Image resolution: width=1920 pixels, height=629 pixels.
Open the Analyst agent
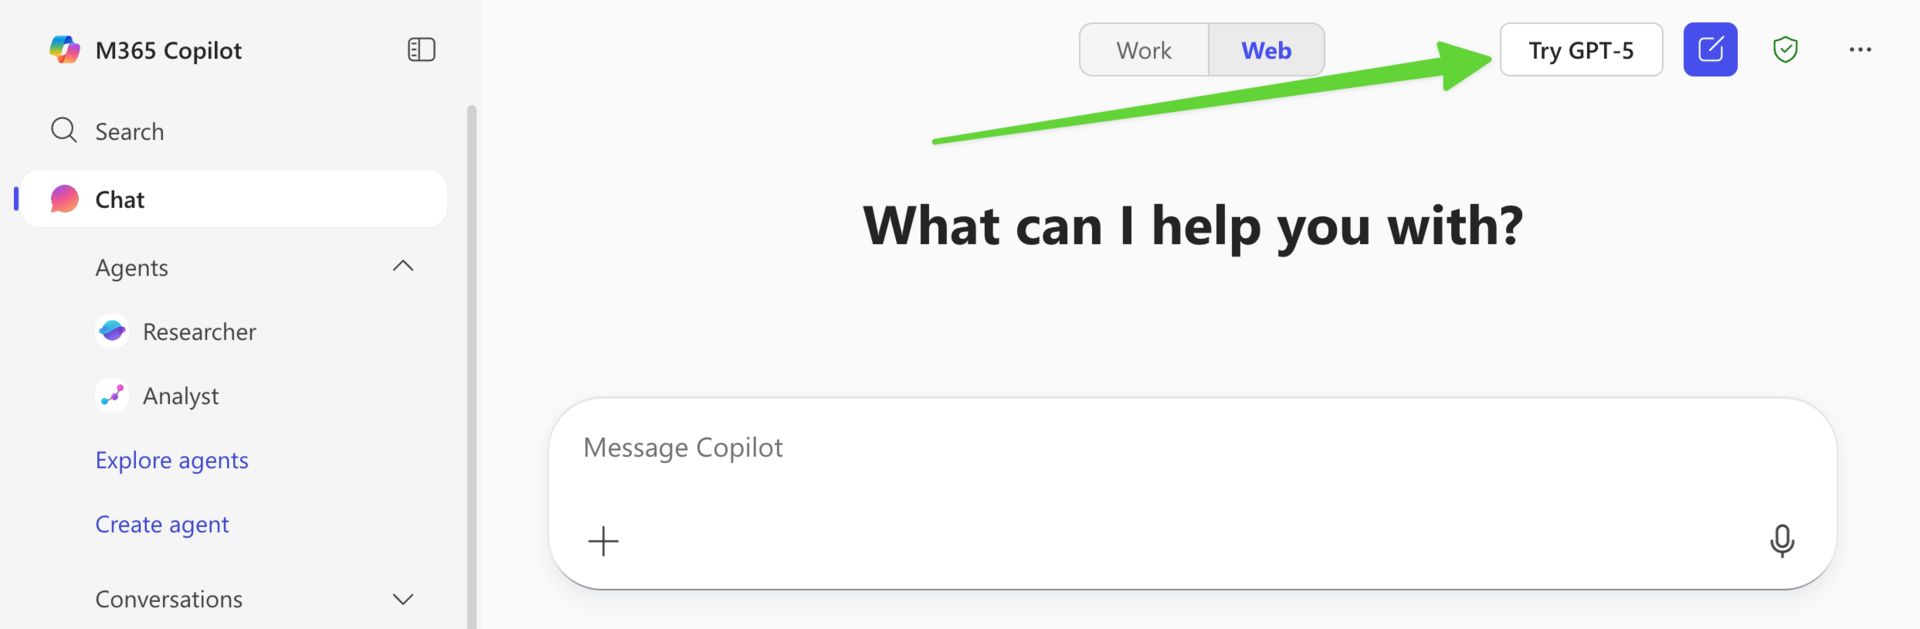157,396
